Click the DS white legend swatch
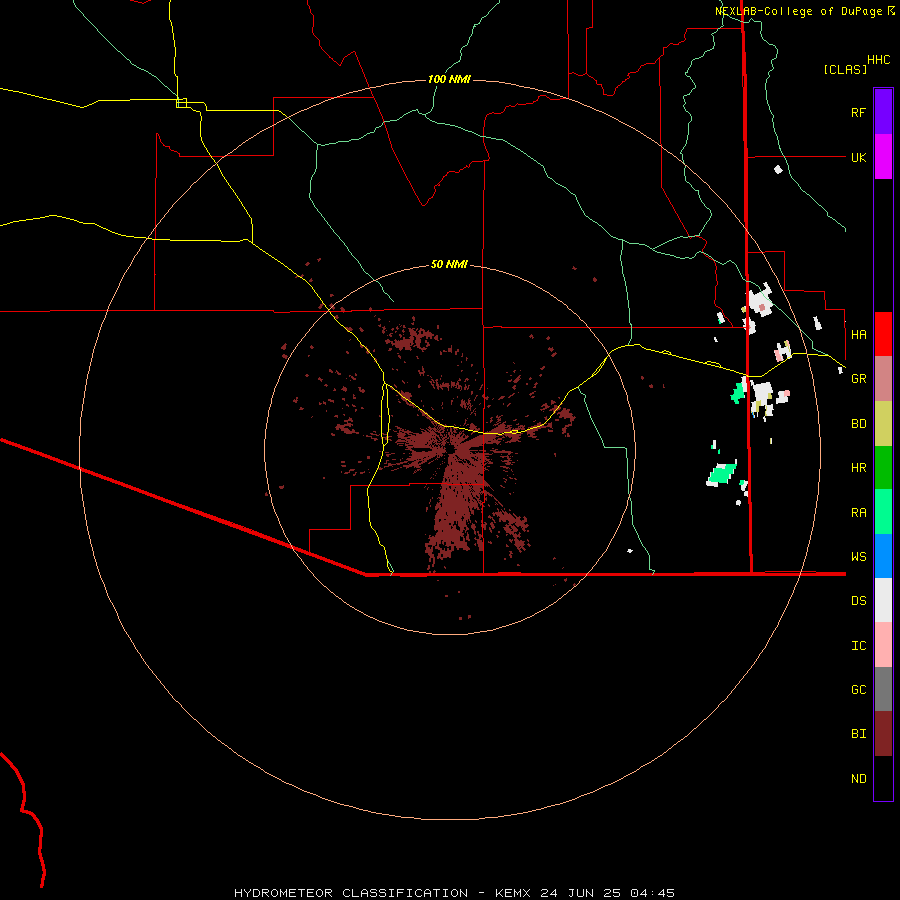The height and width of the screenshot is (900, 900). 883,600
